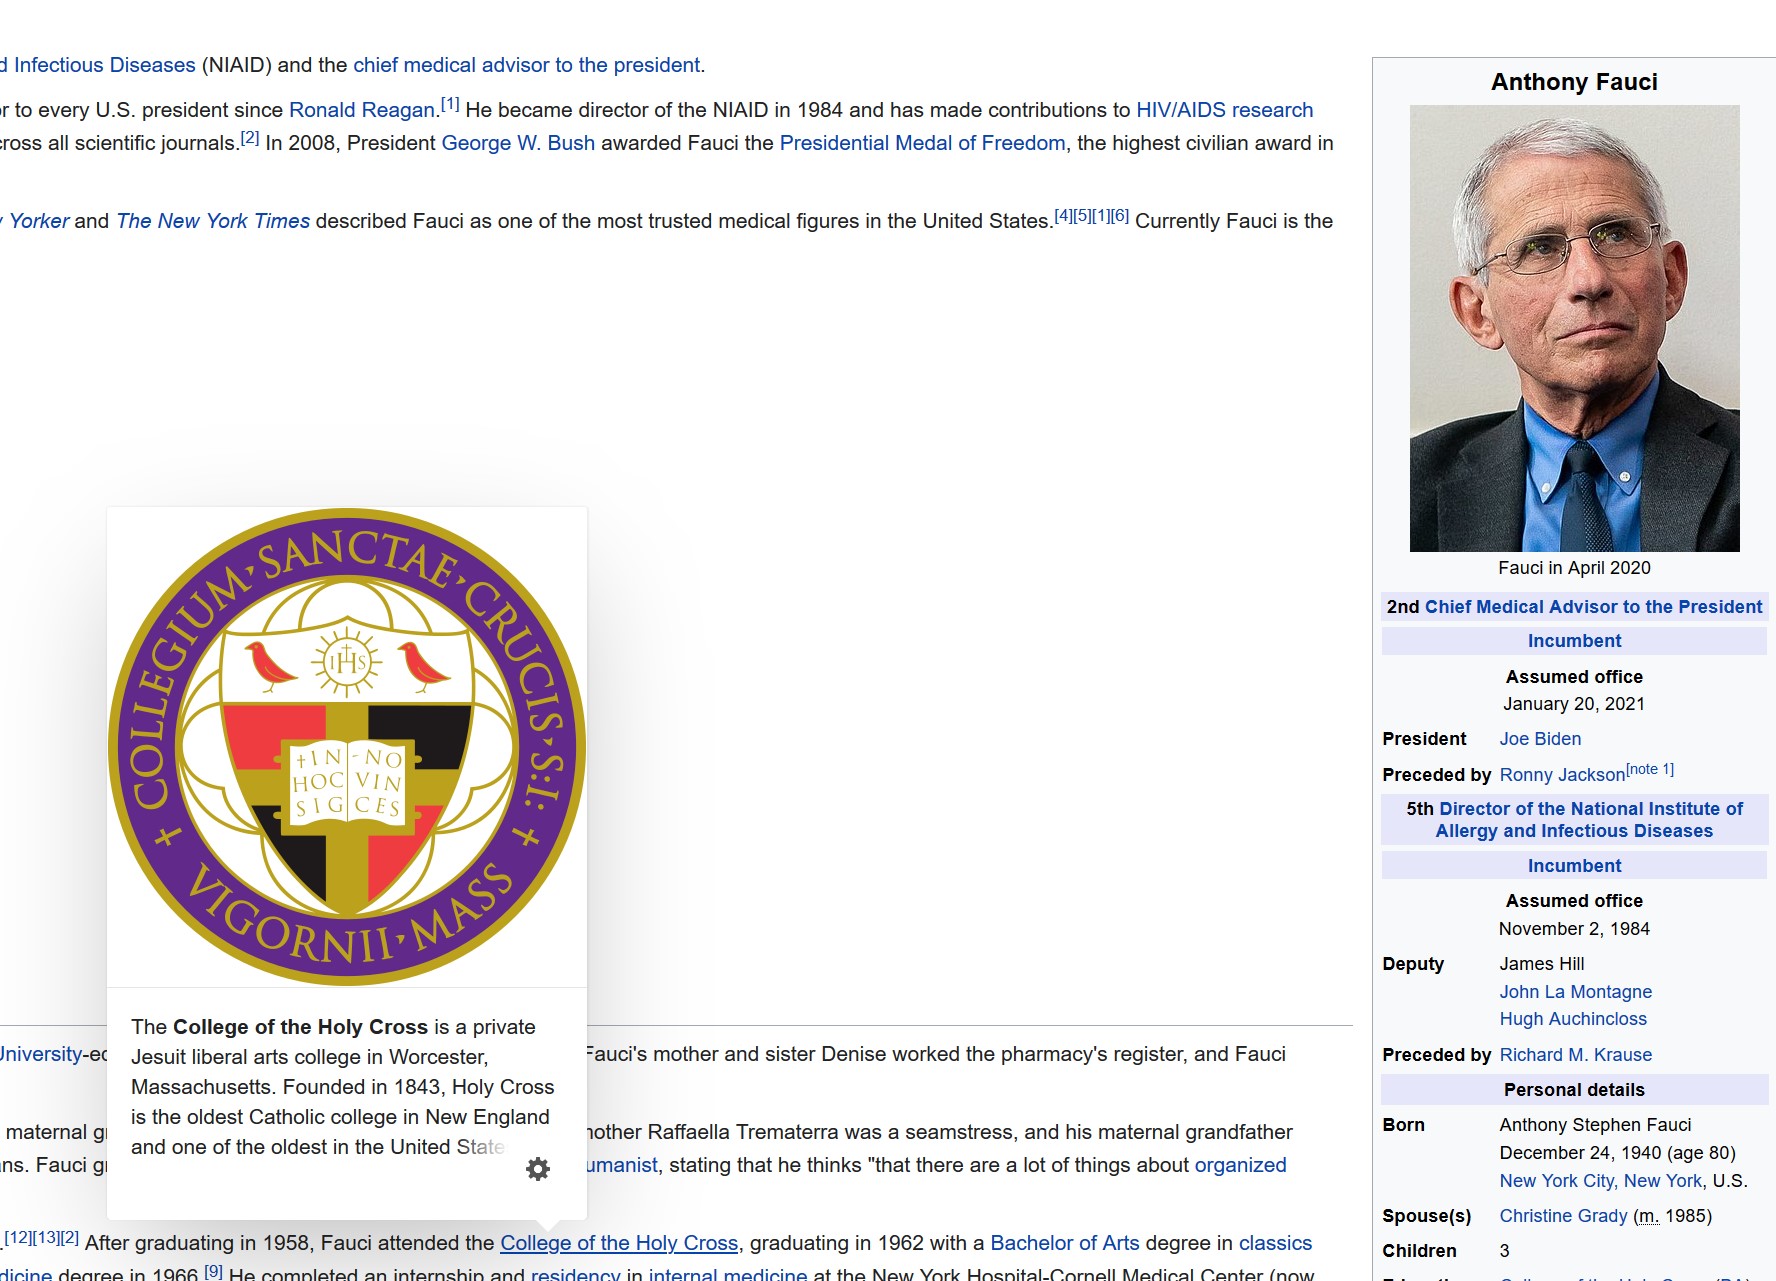Open New York City birthplace link
This screenshot has width=1776, height=1281.
[x=1556, y=1181]
